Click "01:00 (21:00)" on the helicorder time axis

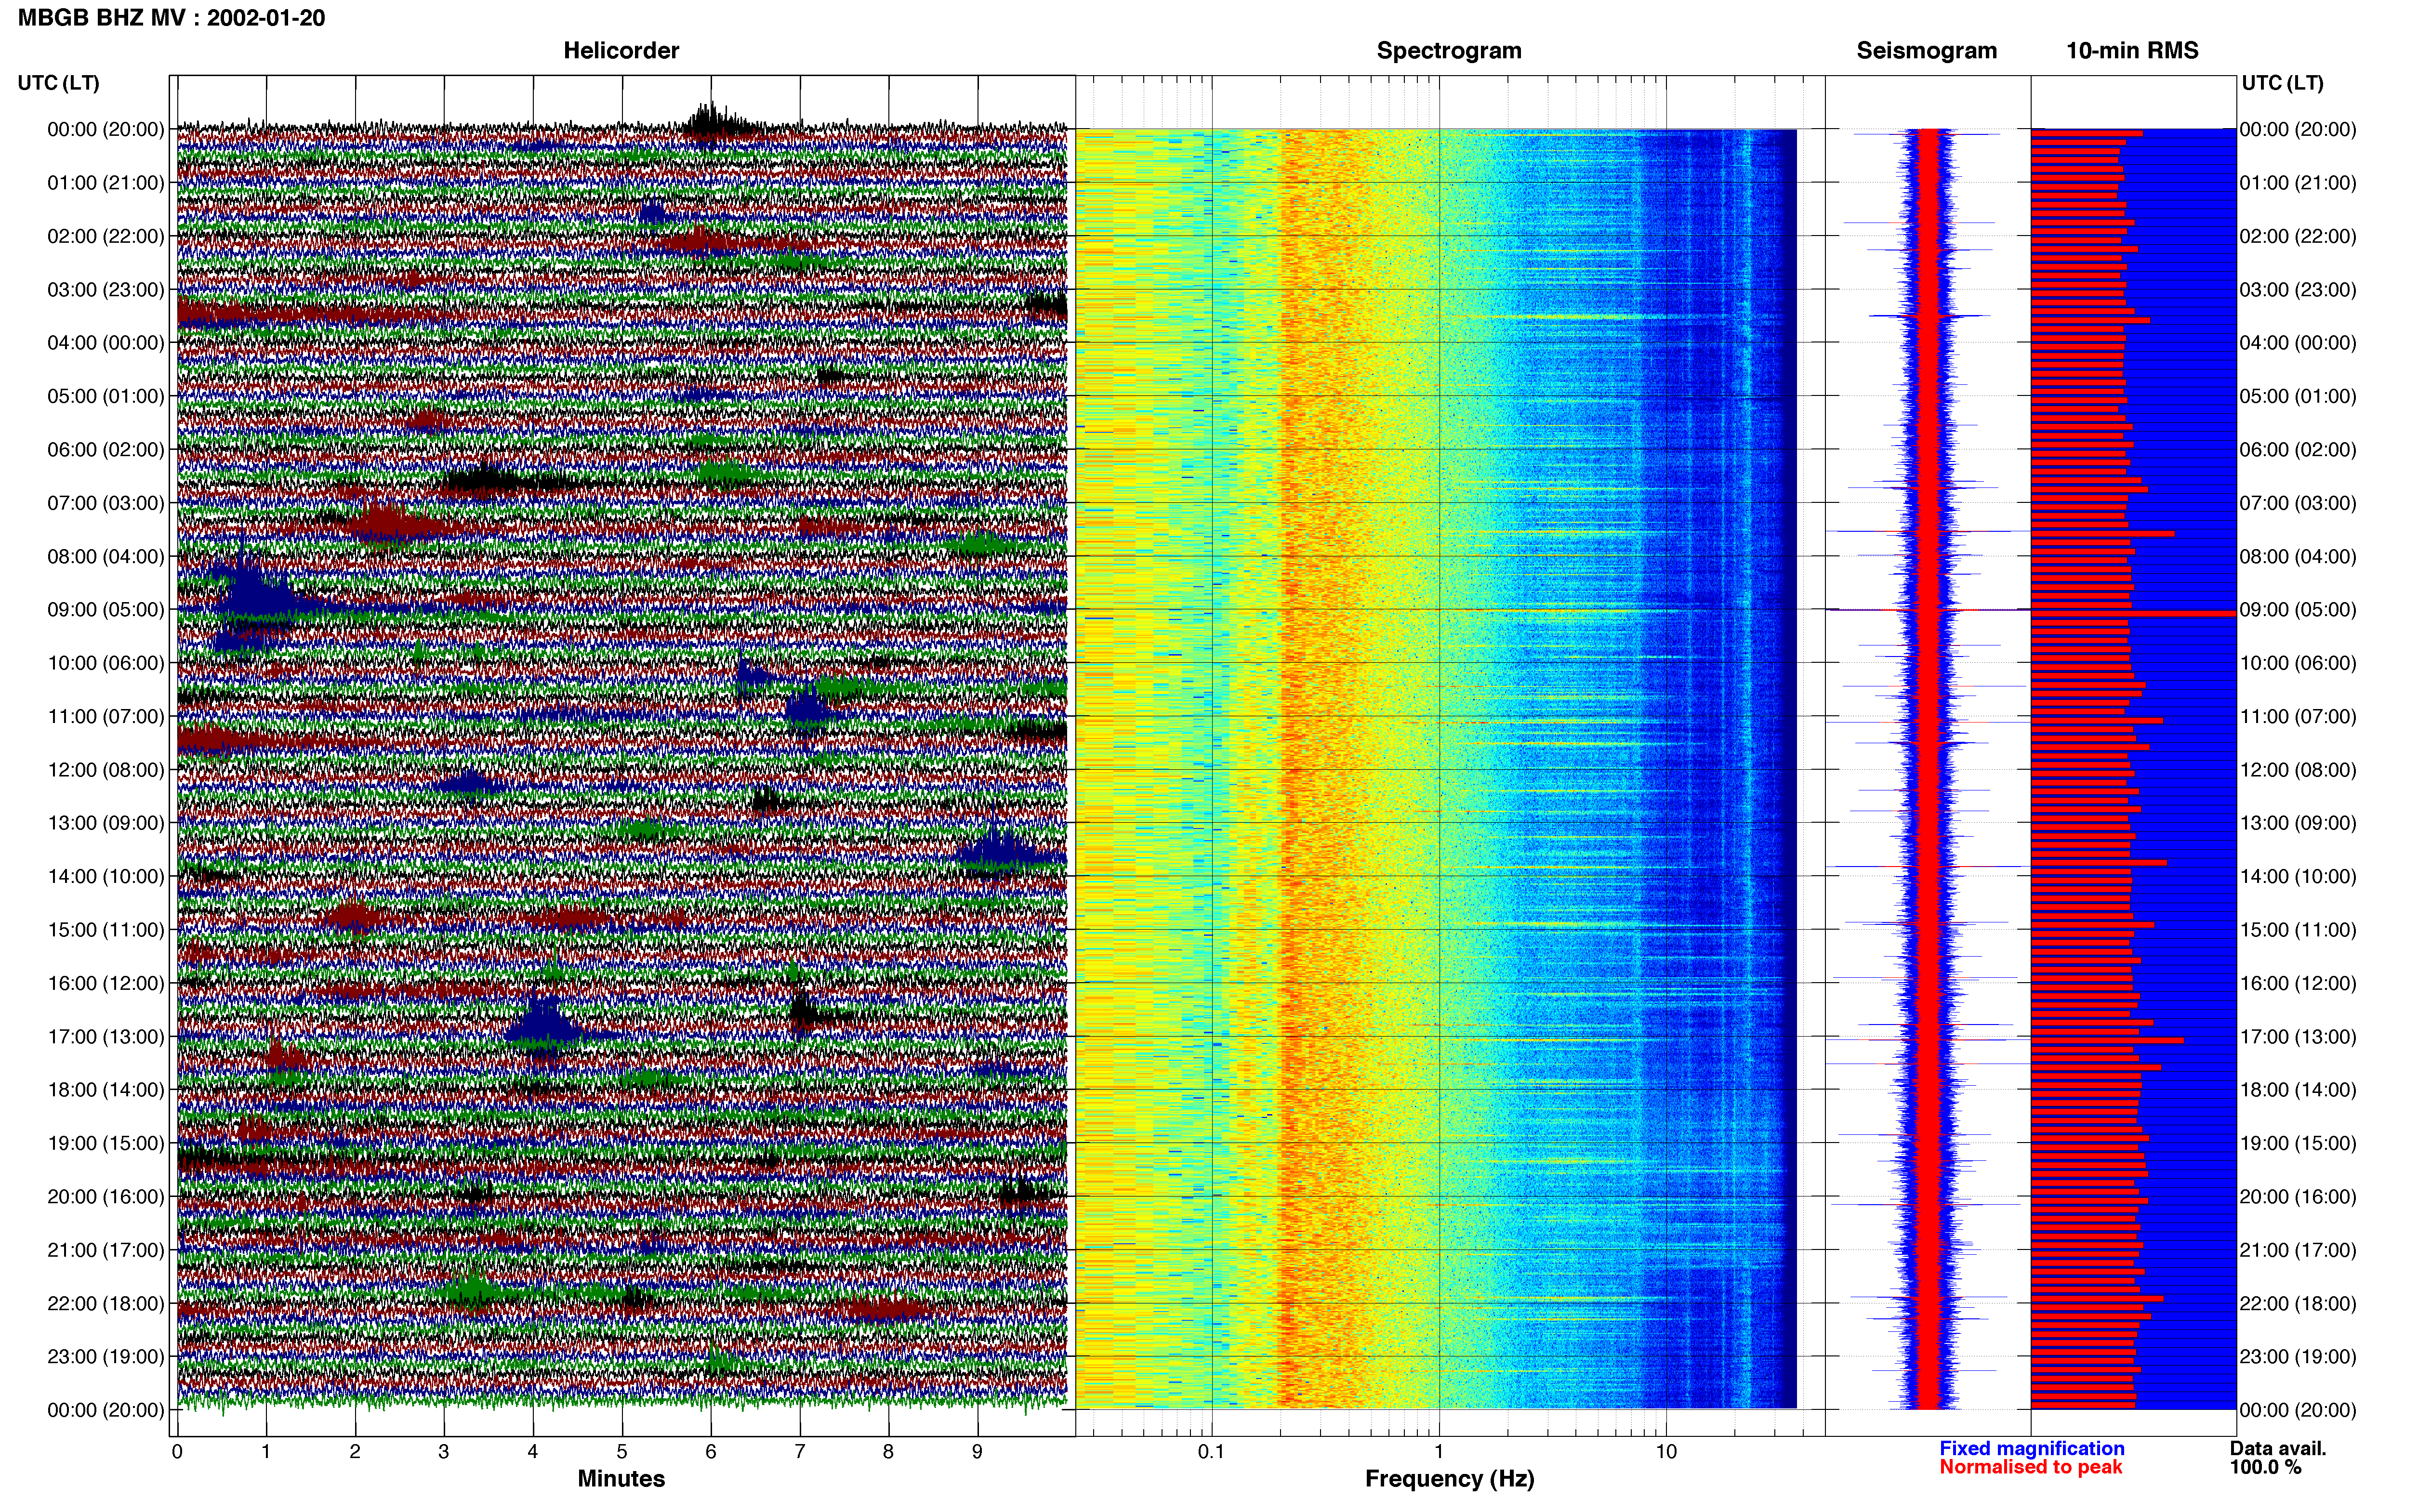point(106,183)
